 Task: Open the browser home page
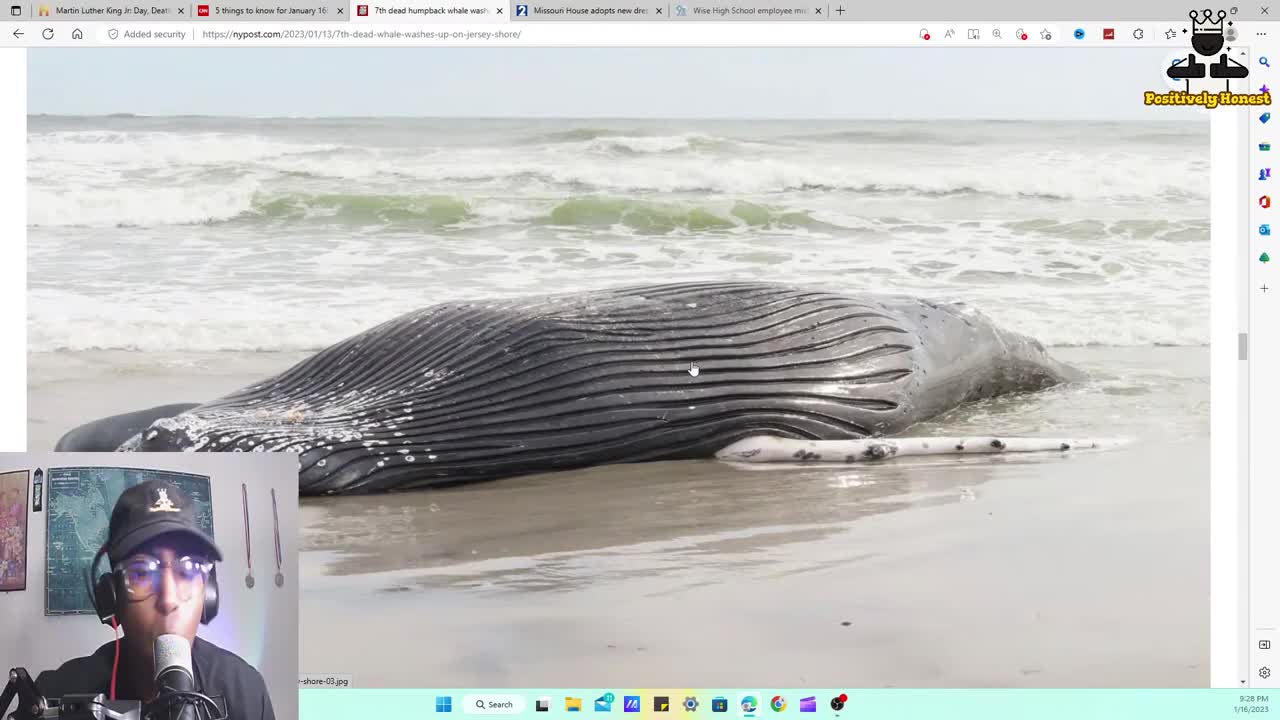click(x=77, y=34)
